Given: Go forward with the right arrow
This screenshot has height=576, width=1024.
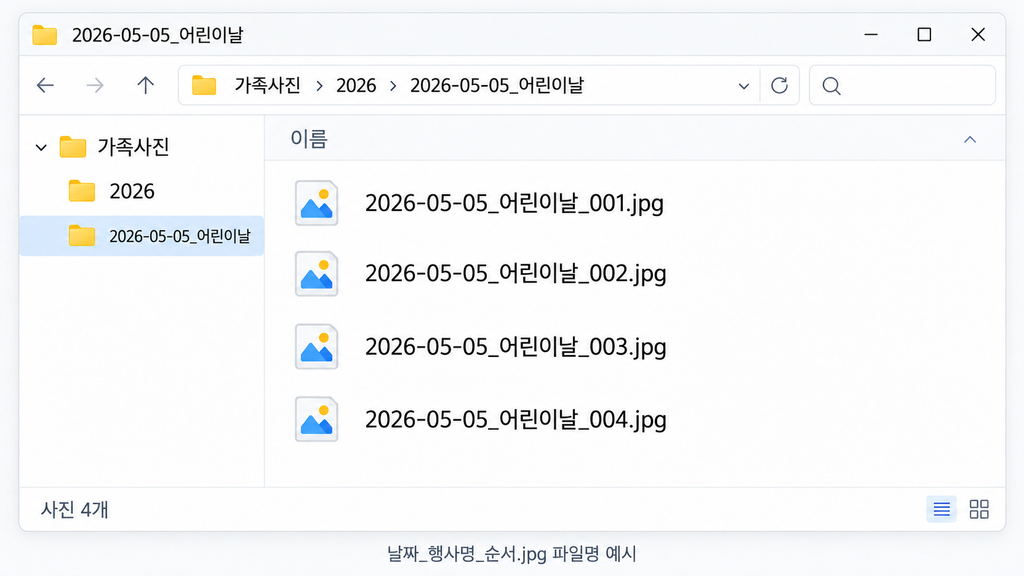Looking at the screenshot, I should (x=95, y=85).
